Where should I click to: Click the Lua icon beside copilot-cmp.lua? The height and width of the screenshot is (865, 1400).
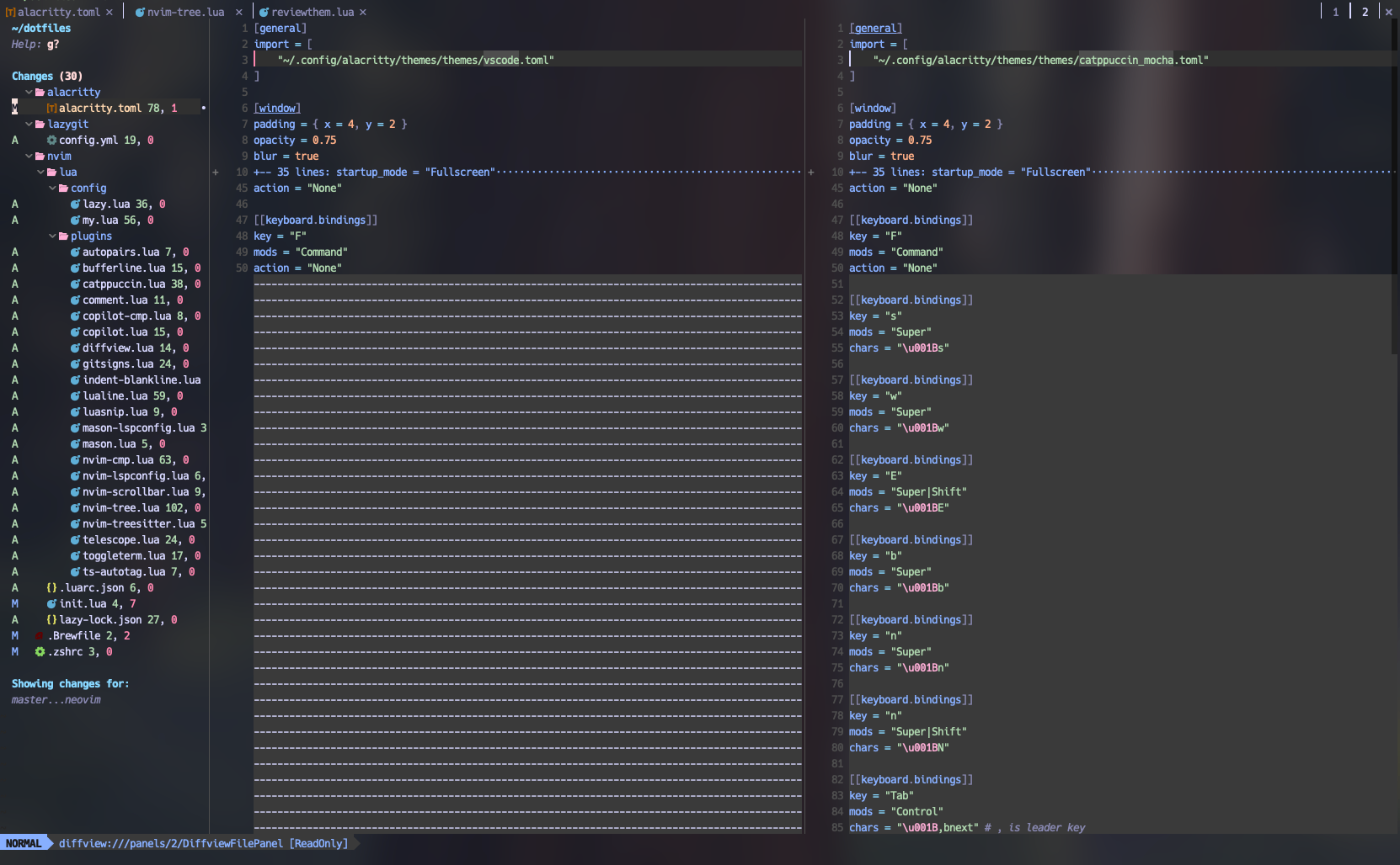(x=75, y=316)
